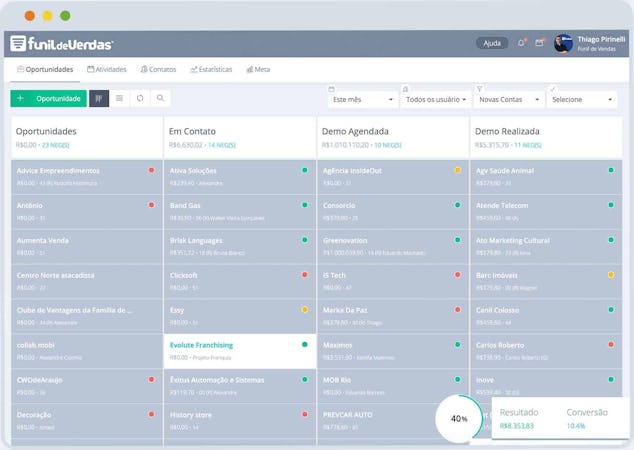Open the Maximos card
This screenshot has width=634, height=450.
[393, 351]
